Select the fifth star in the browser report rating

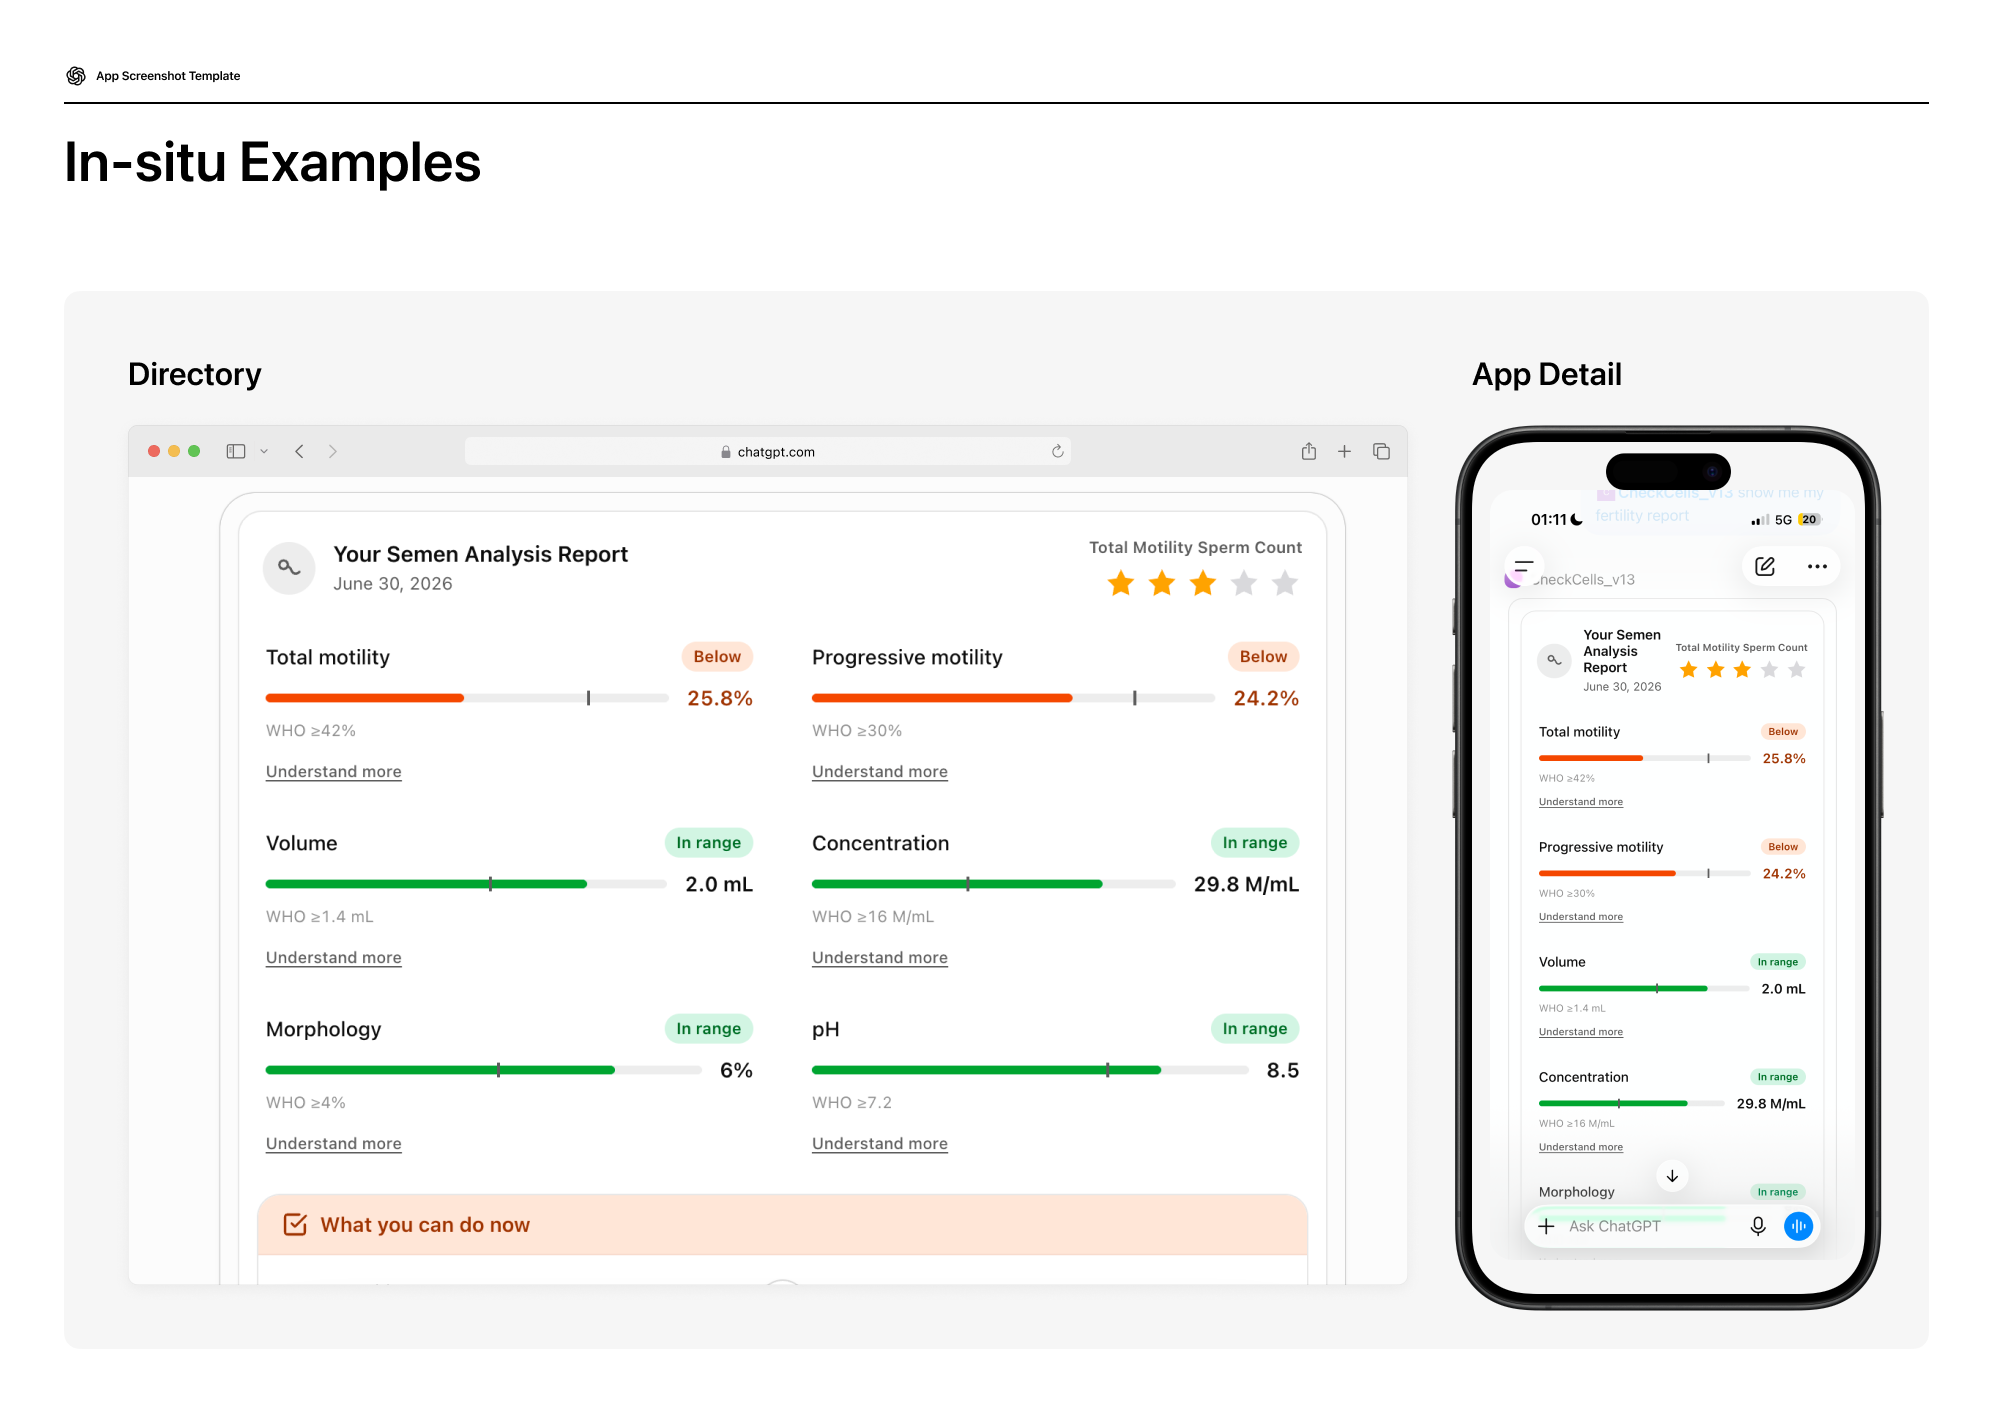tap(1285, 583)
